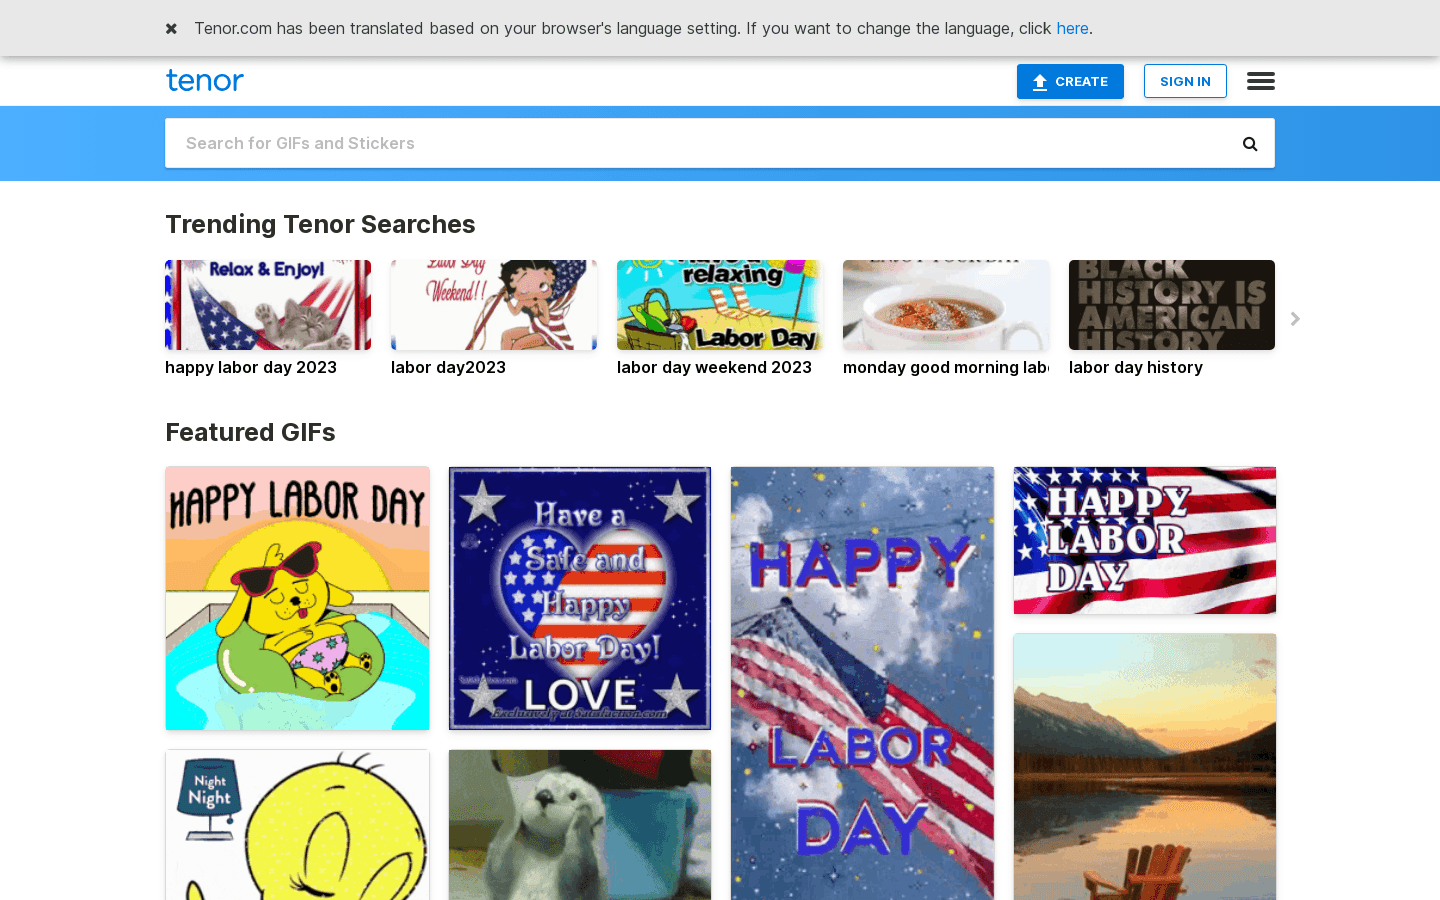Follow the 'here' language link
Viewport: 1440px width, 900px height.
click(x=1071, y=28)
